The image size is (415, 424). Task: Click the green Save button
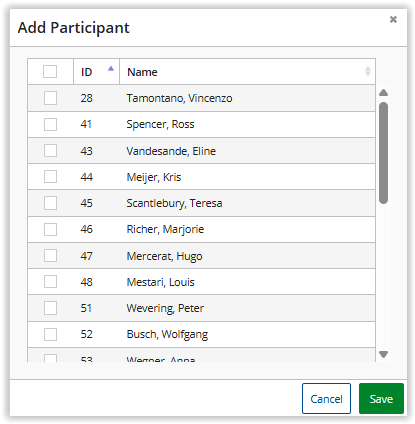pyautogui.click(x=381, y=399)
